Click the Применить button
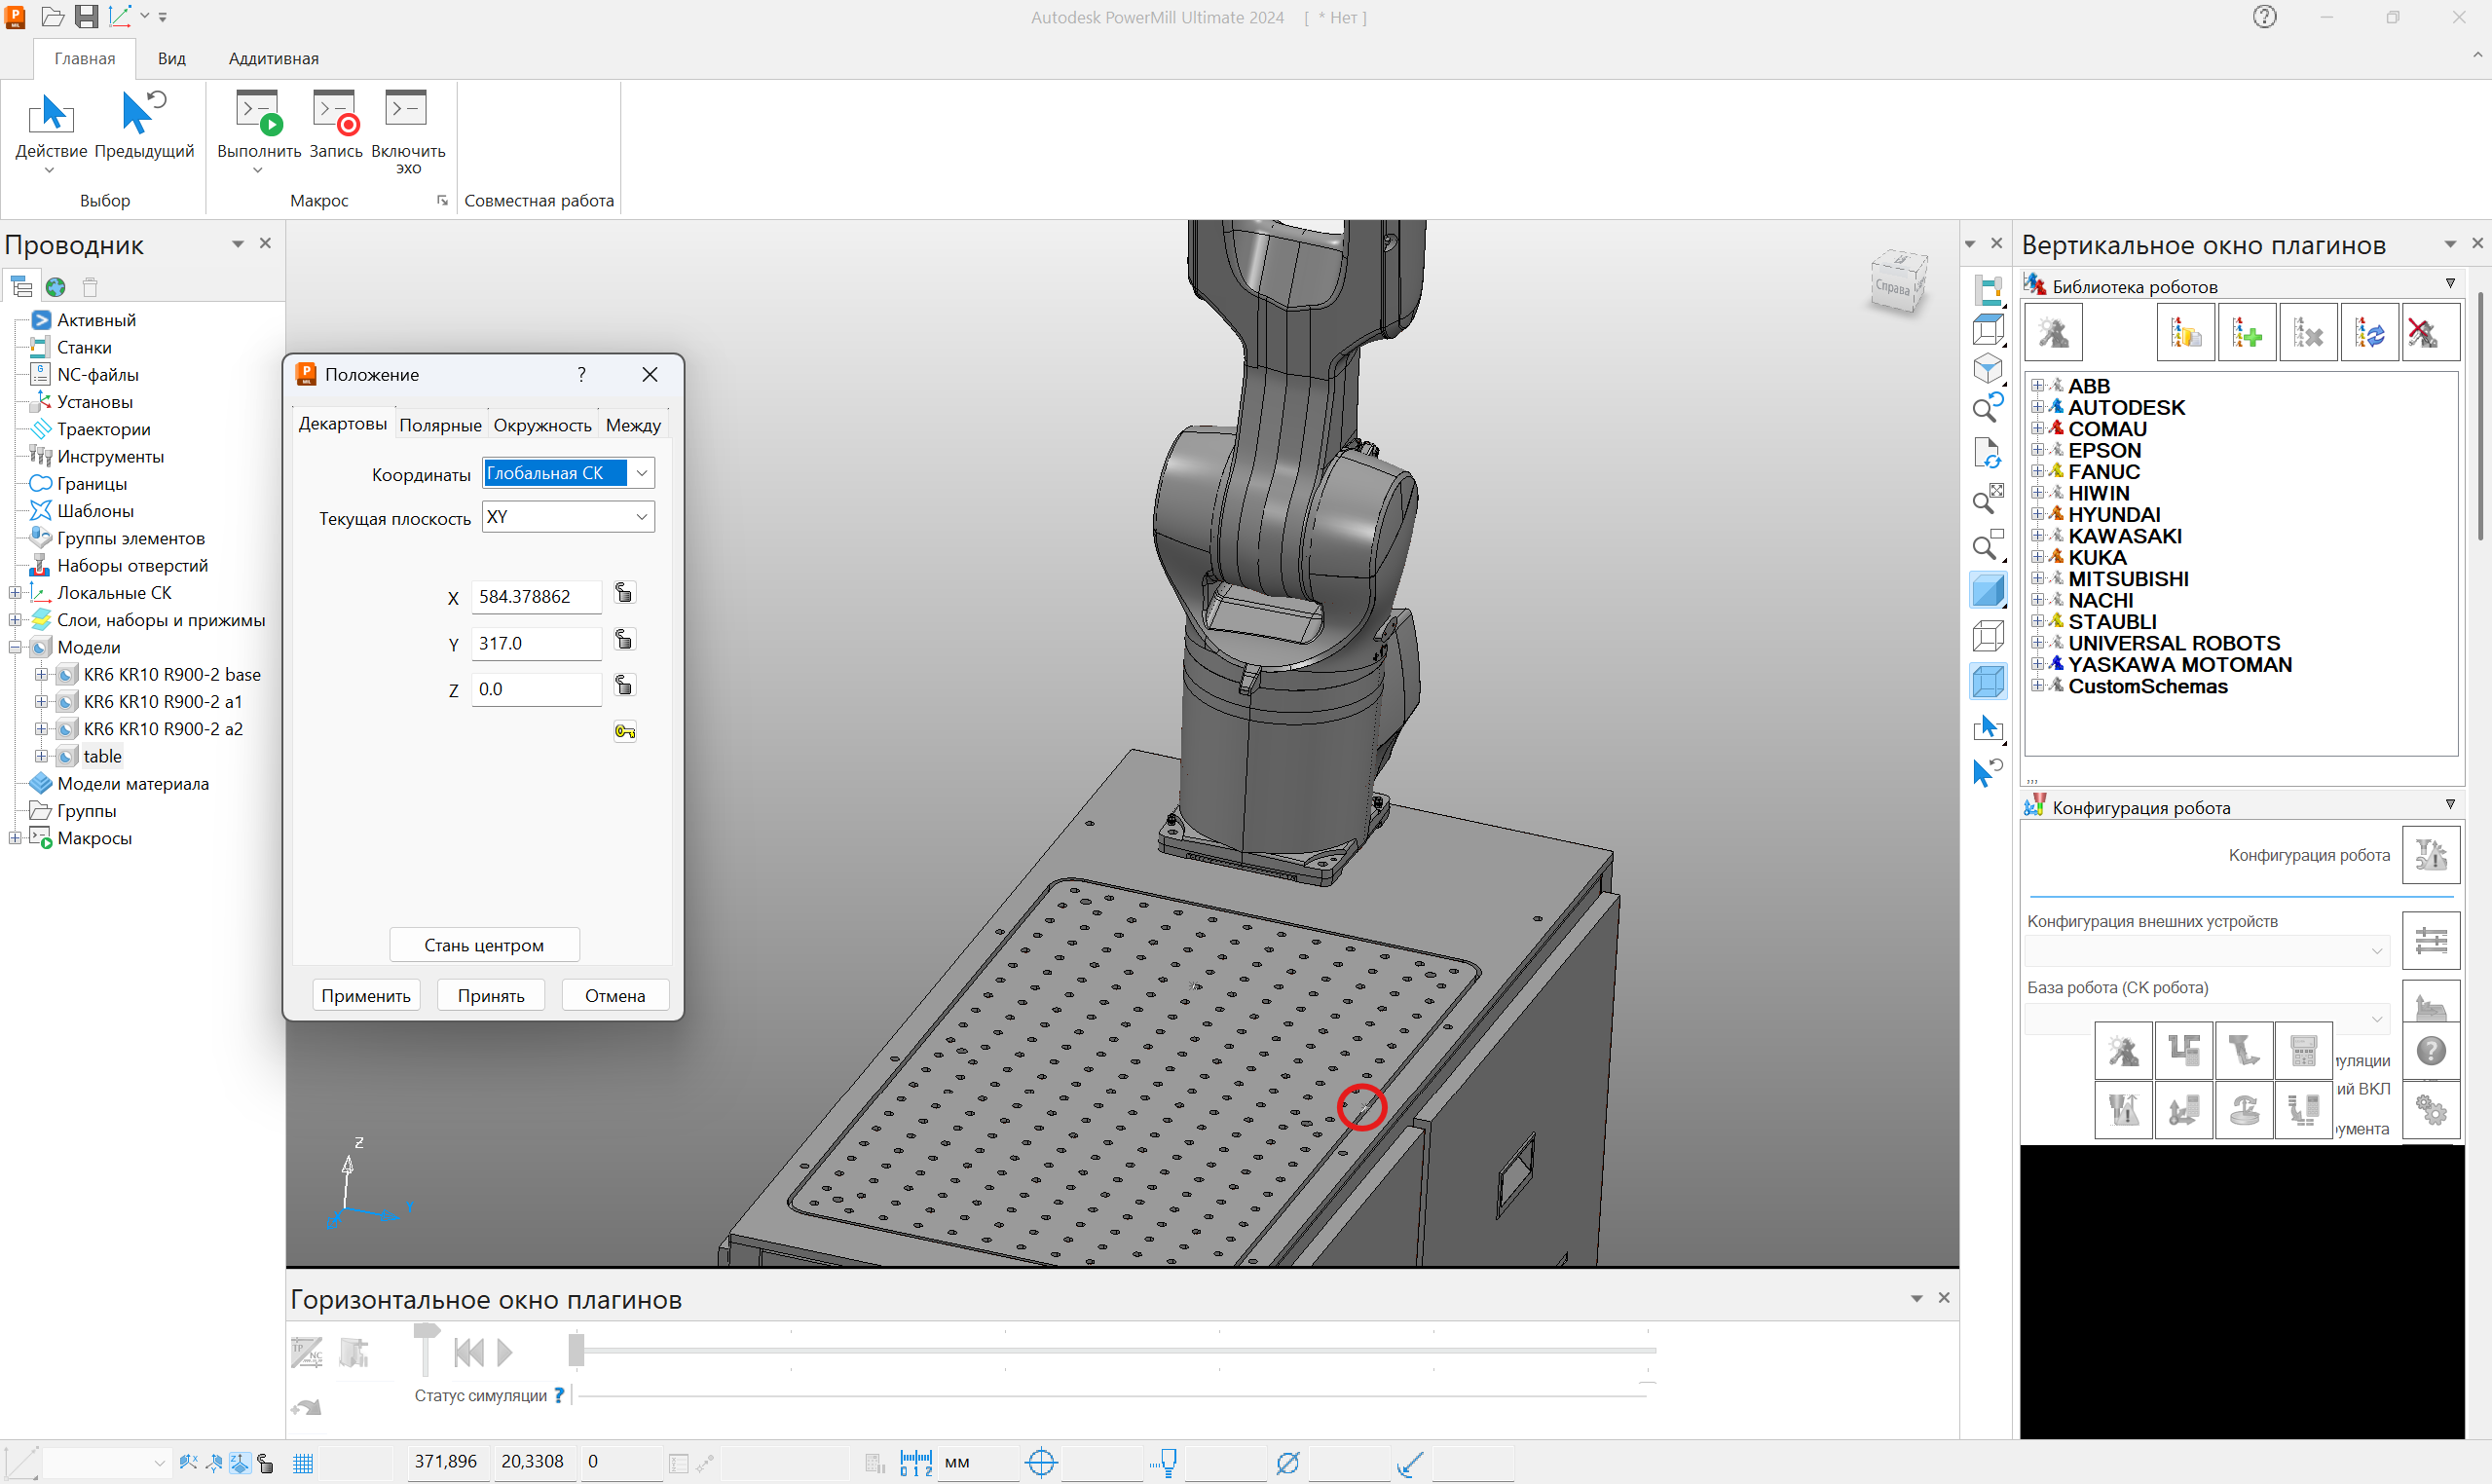This screenshot has height=1484, width=2492. pyautogui.click(x=366, y=996)
